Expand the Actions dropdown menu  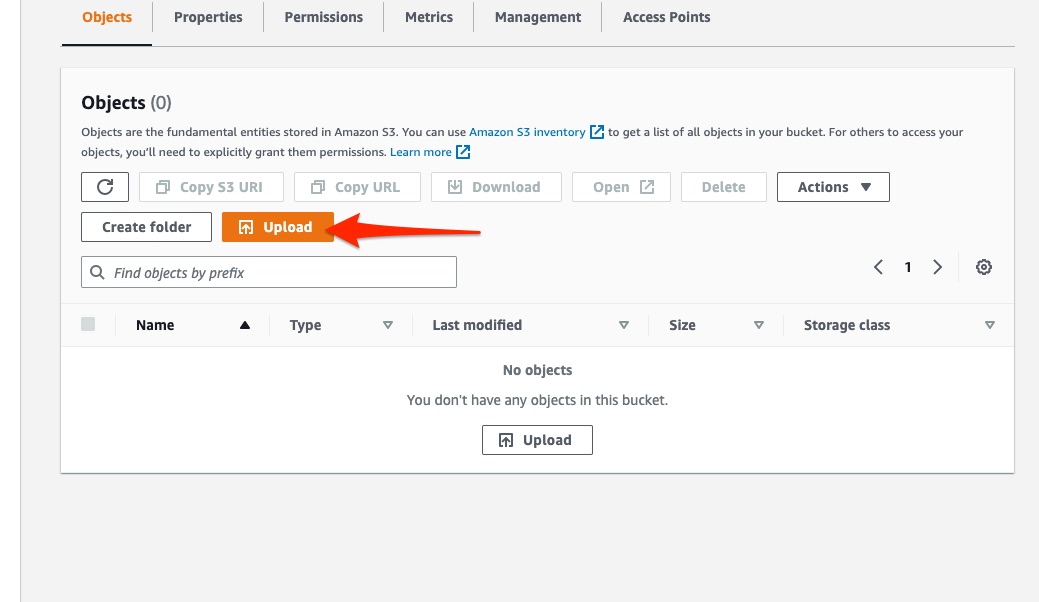[x=833, y=187]
